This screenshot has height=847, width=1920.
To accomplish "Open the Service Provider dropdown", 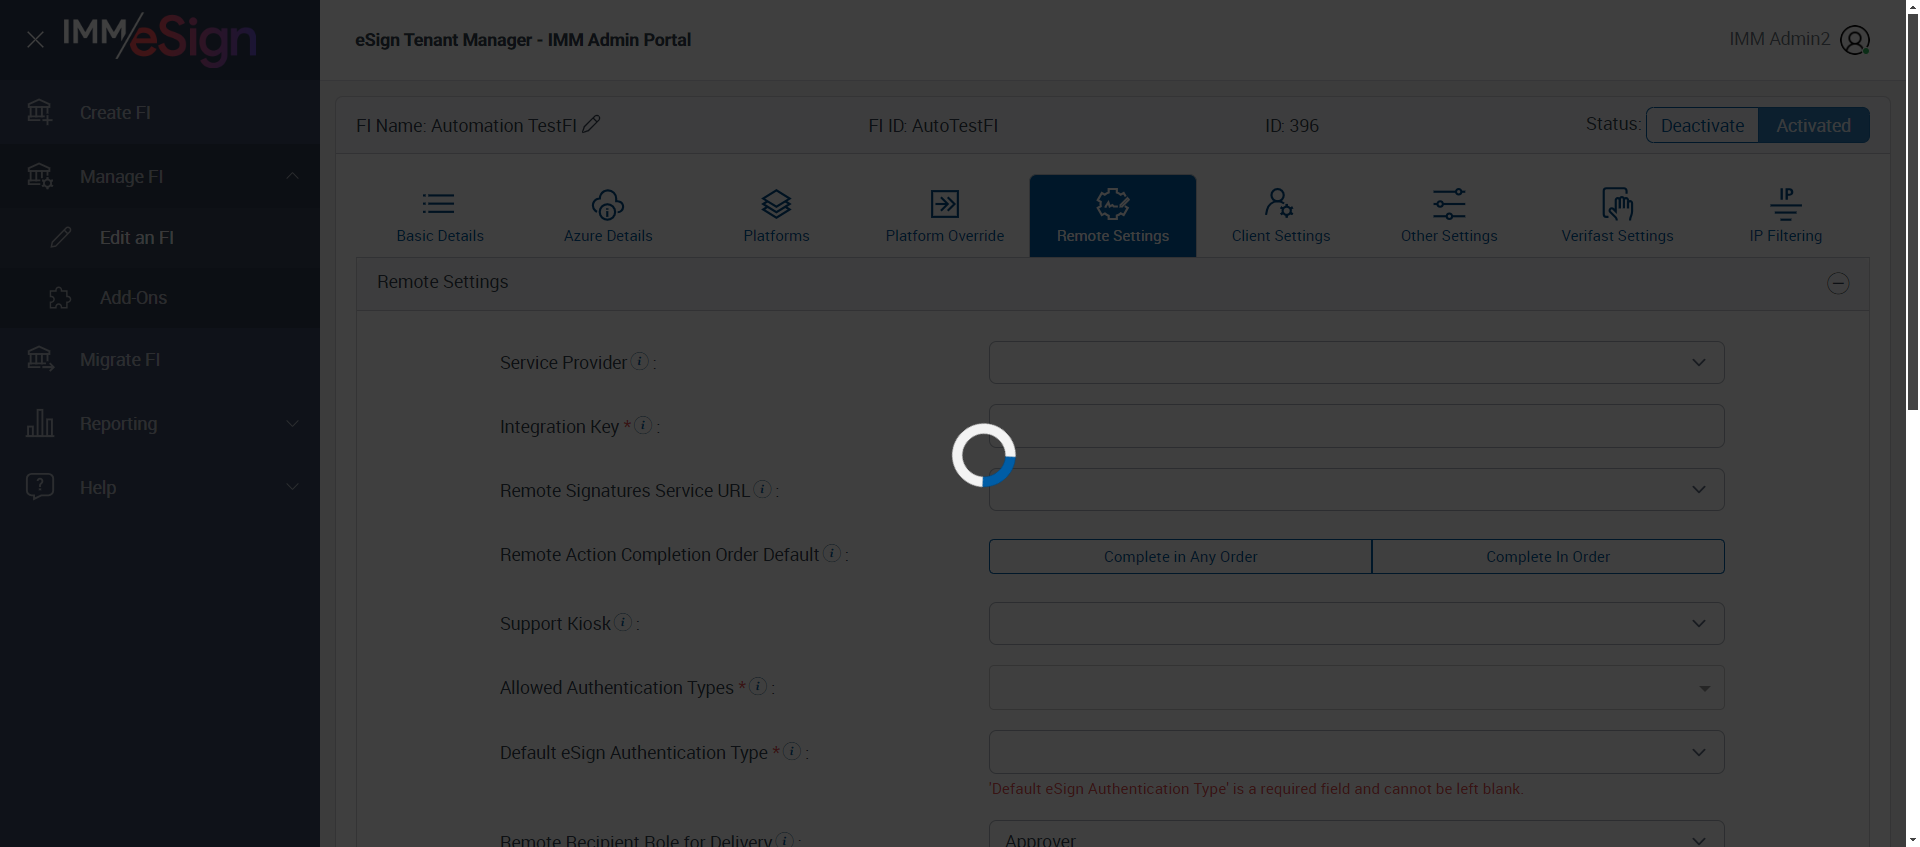I will point(1357,362).
